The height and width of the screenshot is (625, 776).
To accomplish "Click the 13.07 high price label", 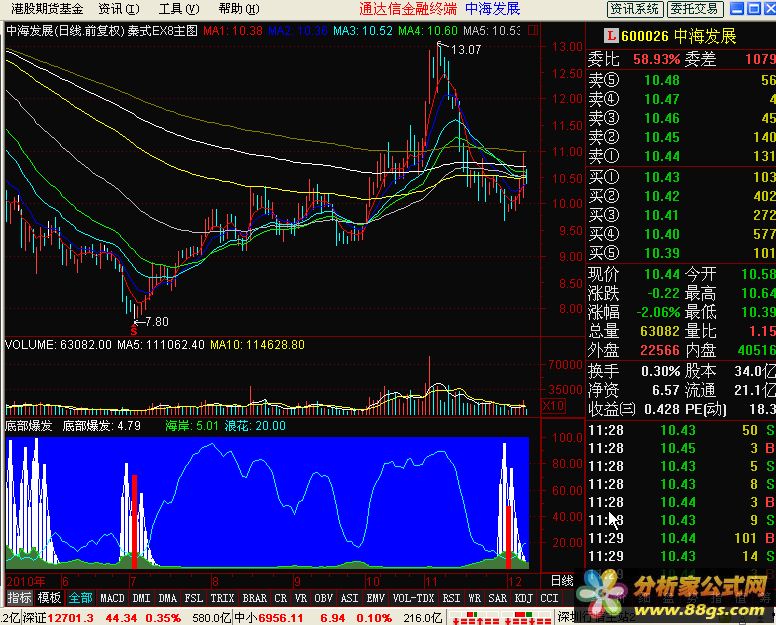I will click(x=466, y=49).
